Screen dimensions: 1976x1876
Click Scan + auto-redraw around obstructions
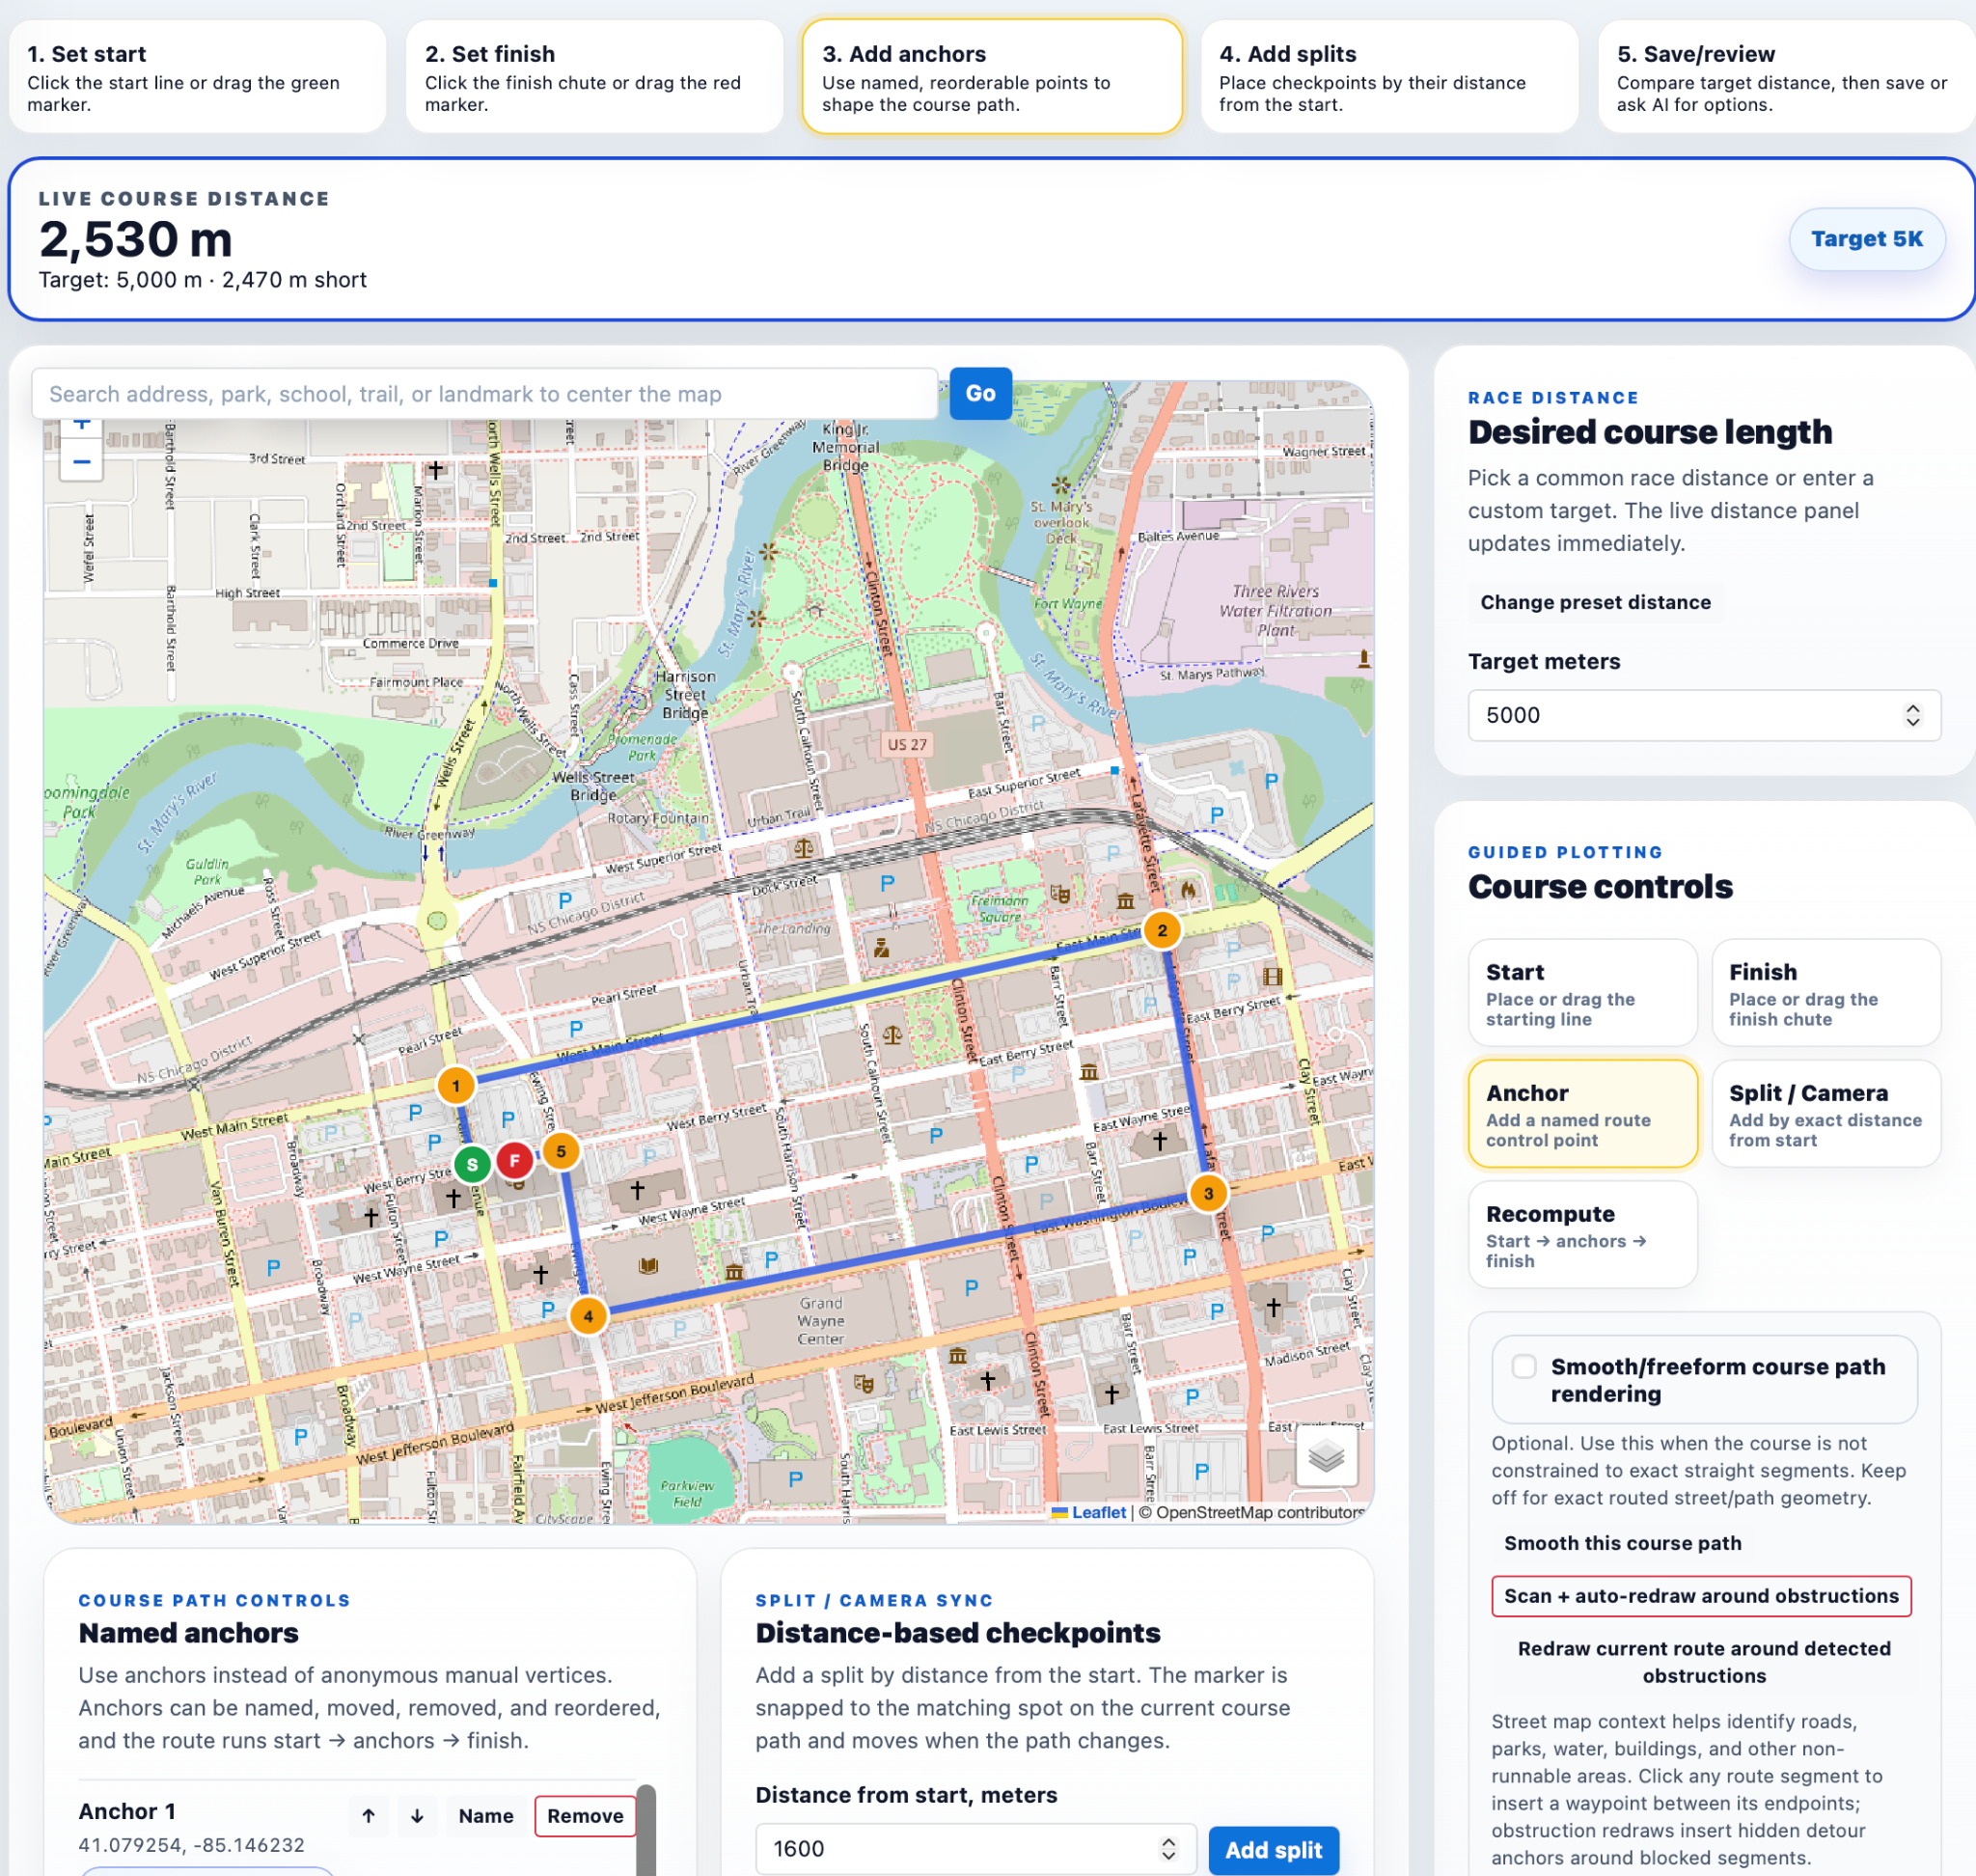[x=1701, y=1596]
